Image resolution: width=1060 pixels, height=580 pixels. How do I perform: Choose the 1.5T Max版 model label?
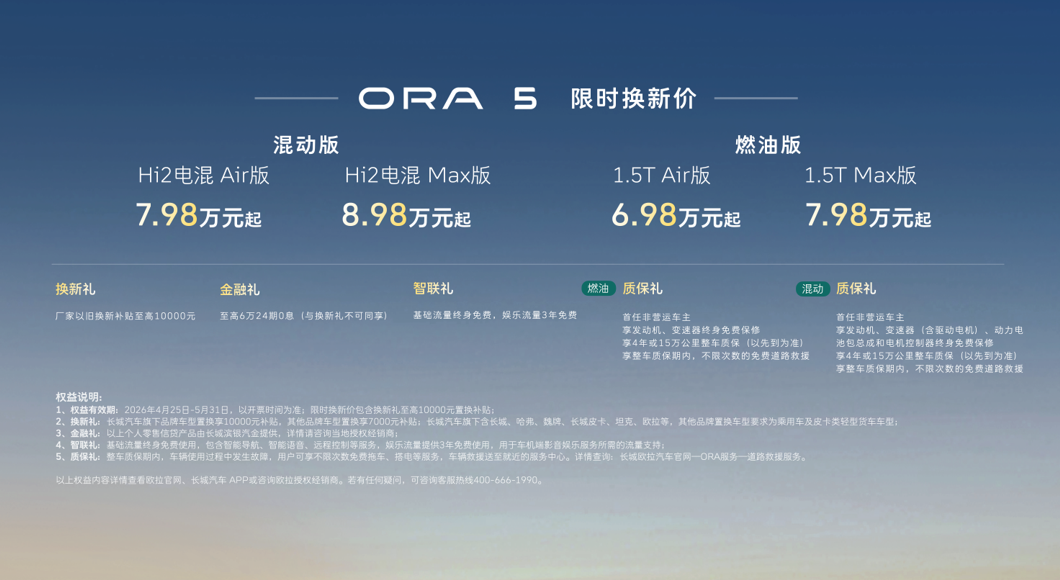pyautogui.click(x=860, y=176)
